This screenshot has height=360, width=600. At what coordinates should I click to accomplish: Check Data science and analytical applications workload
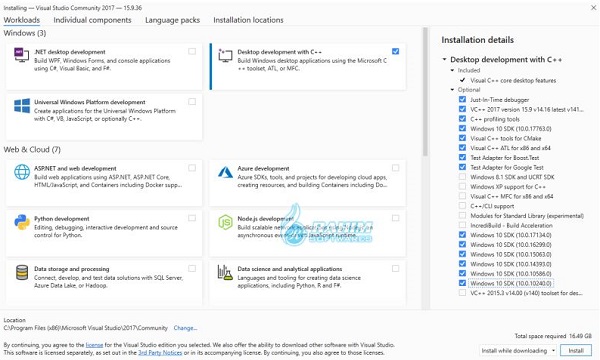point(396,268)
